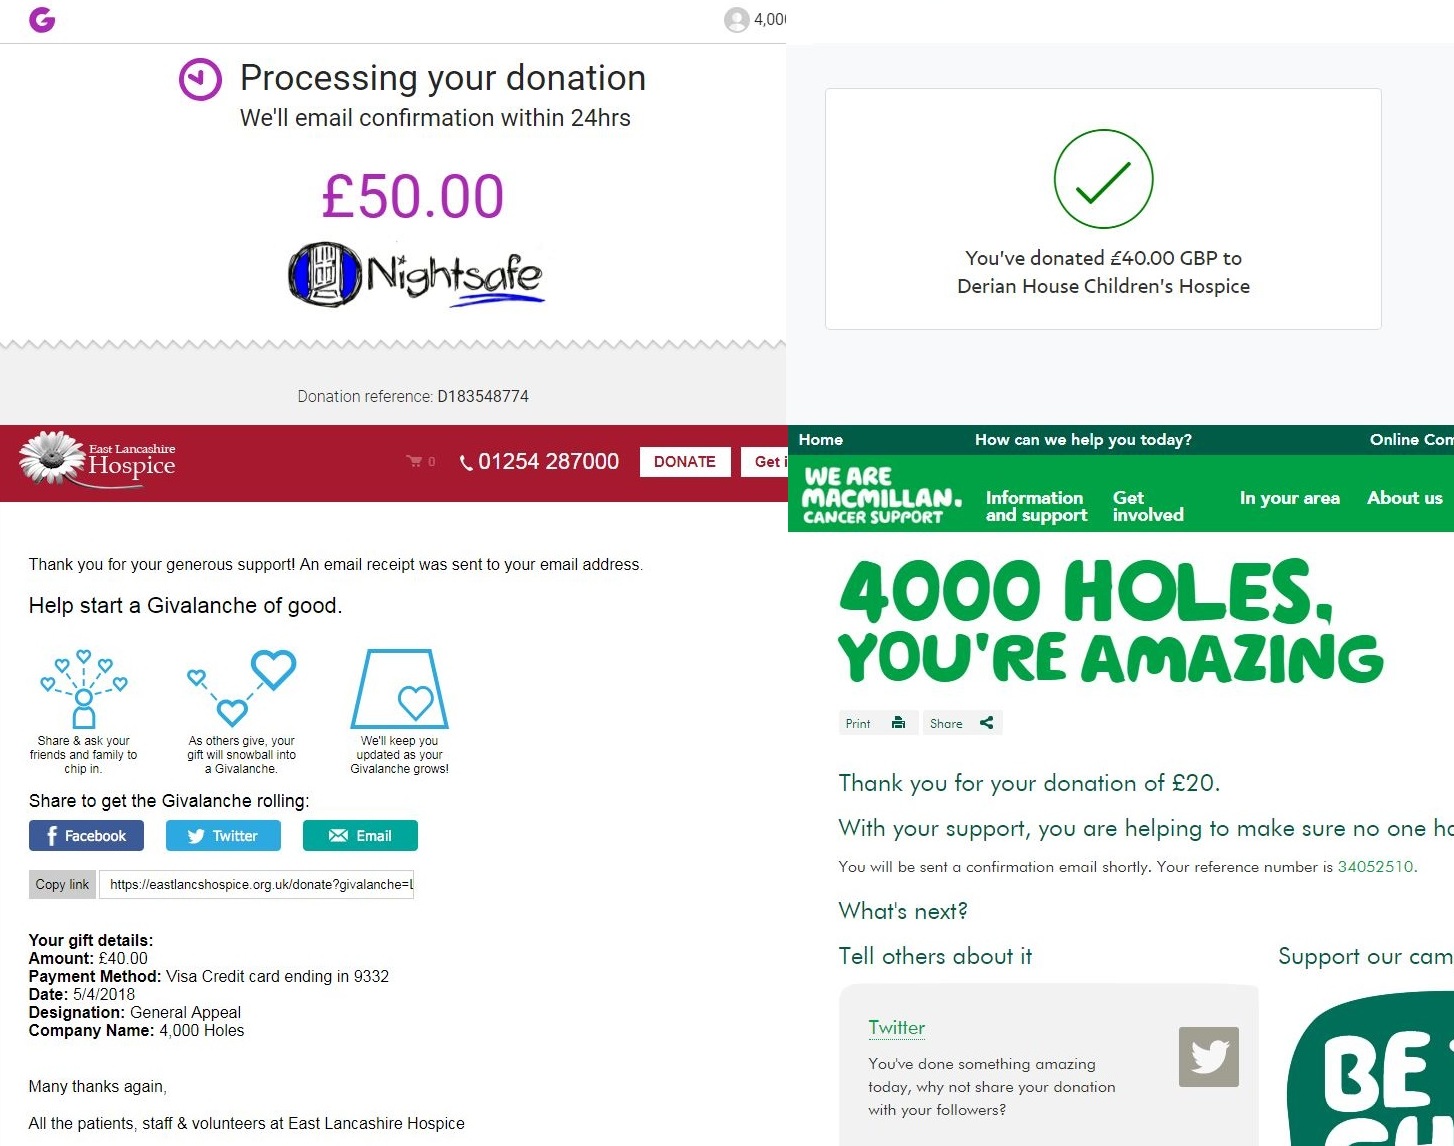Share the donation via Facebook button
Viewport: 1454px width, 1146px height.
click(x=86, y=836)
